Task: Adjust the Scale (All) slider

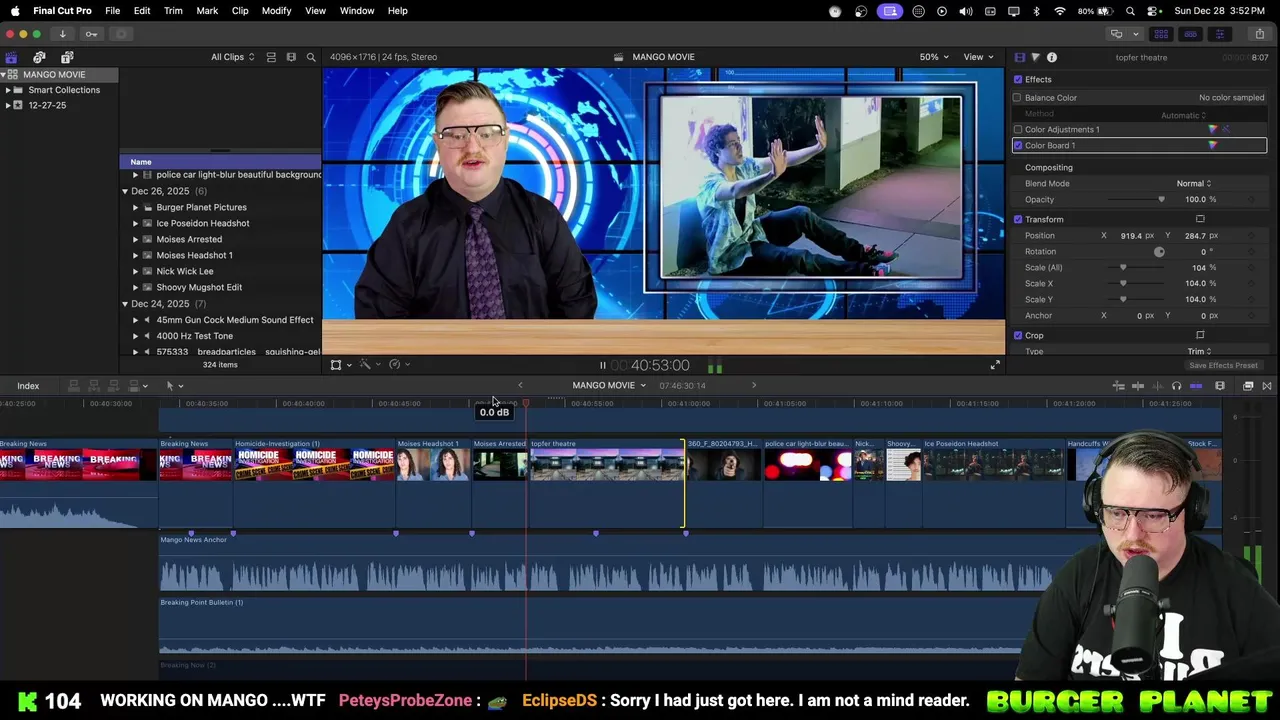Action: click(1136, 268)
